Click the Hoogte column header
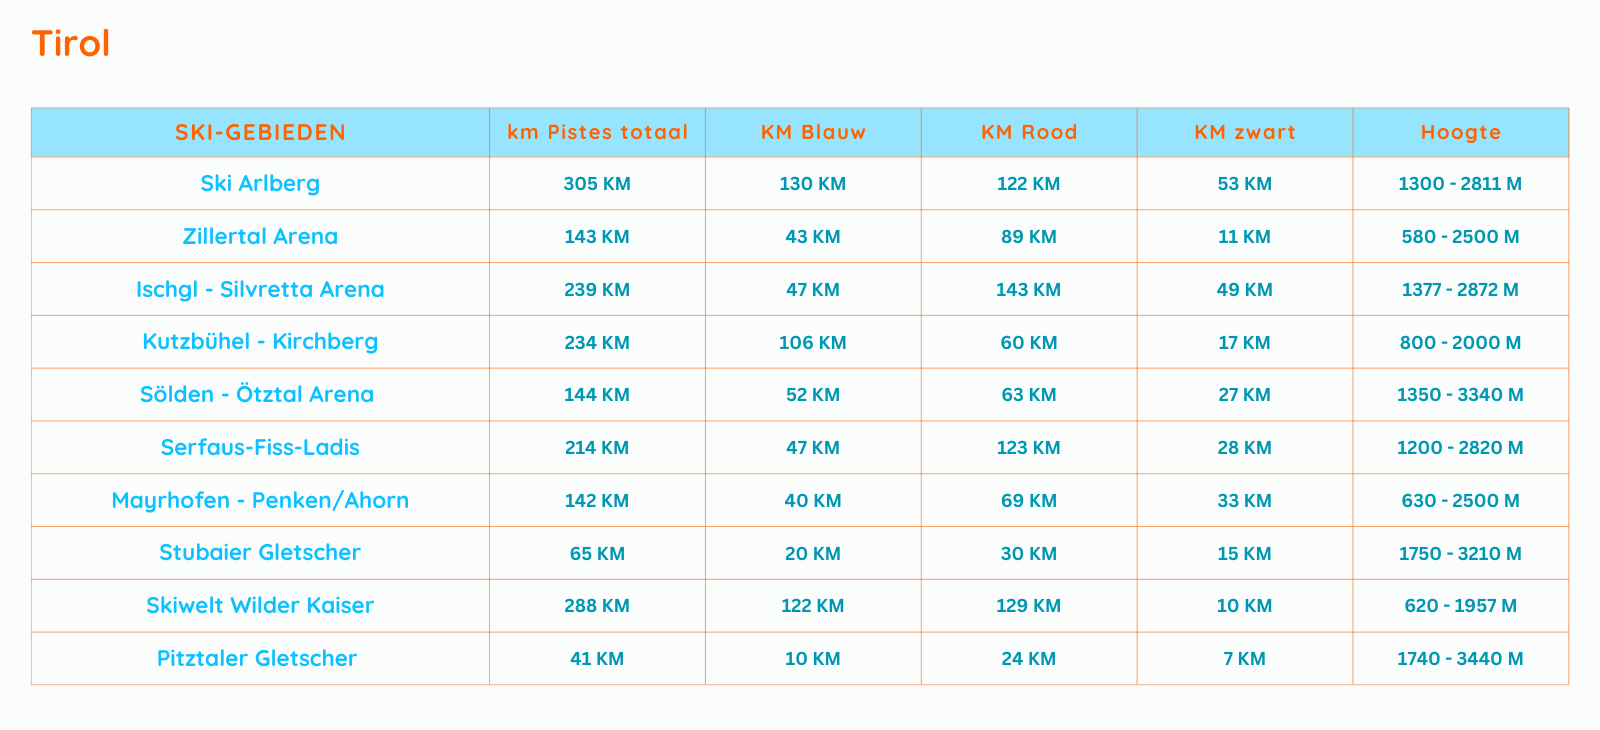This screenshot has height=730, width=1600. (1461, 133)
